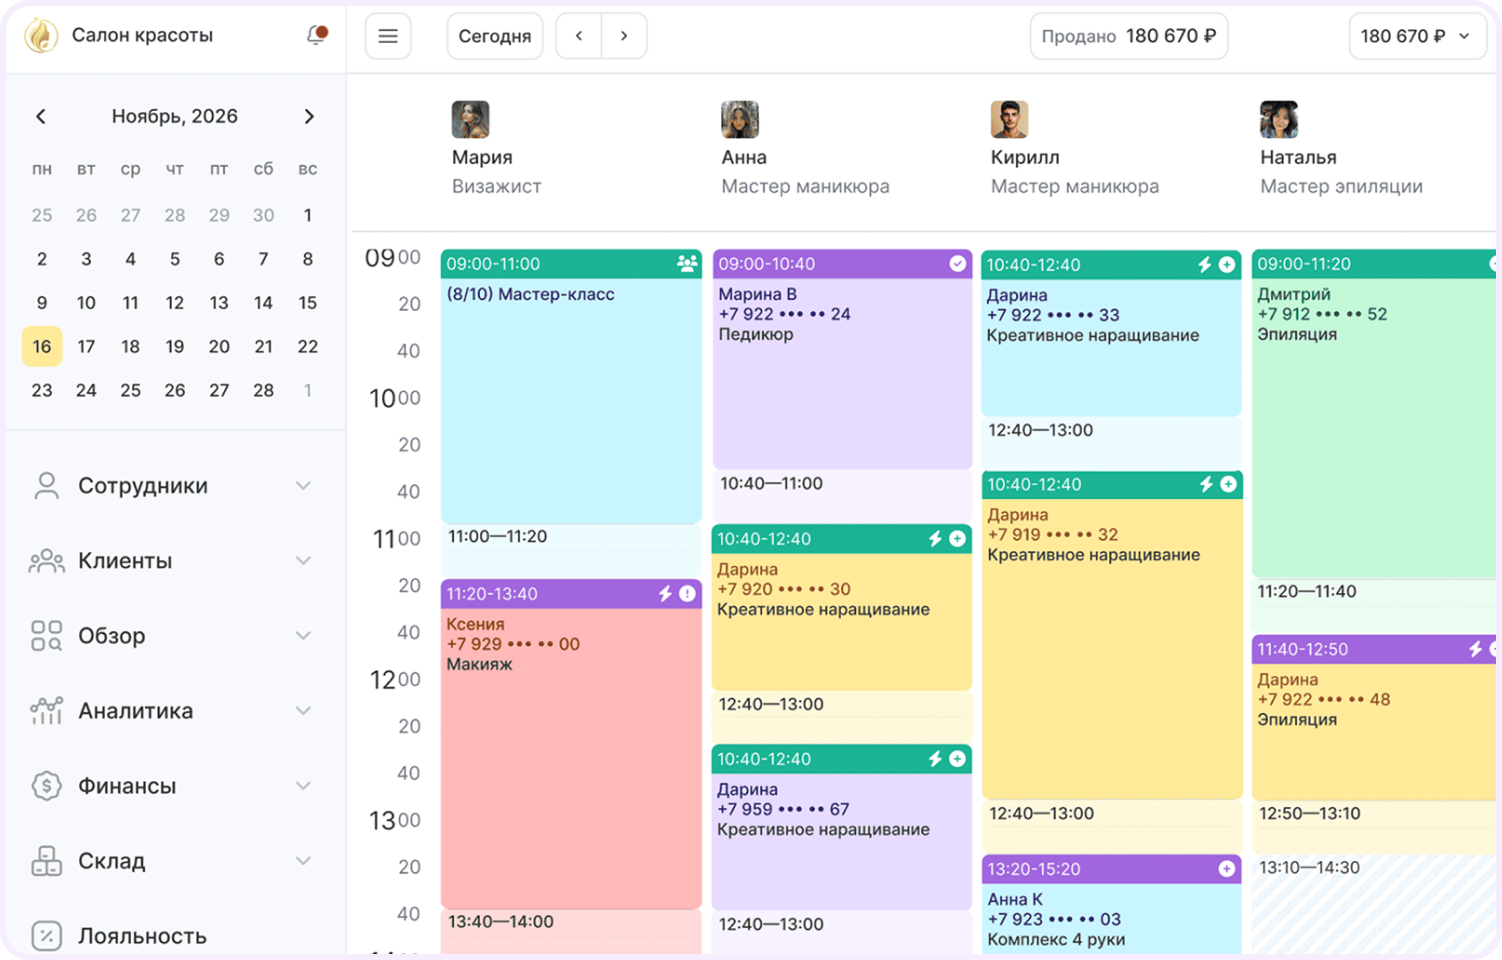Expand the Финансы section chevron
1502x960 pixels.
click(303, 786)
